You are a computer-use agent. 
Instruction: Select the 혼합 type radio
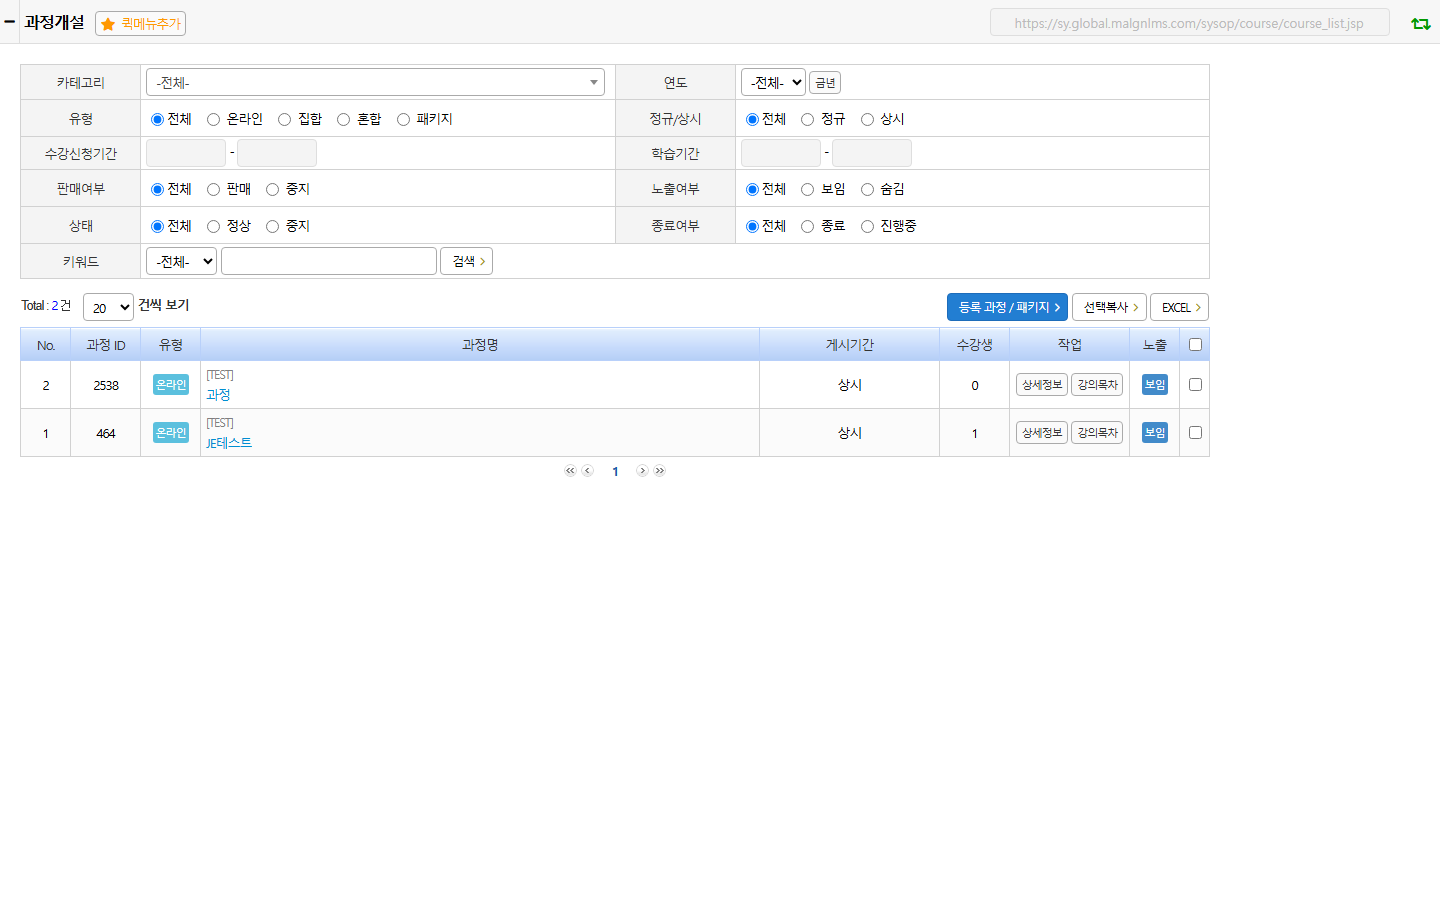(343, 120)
